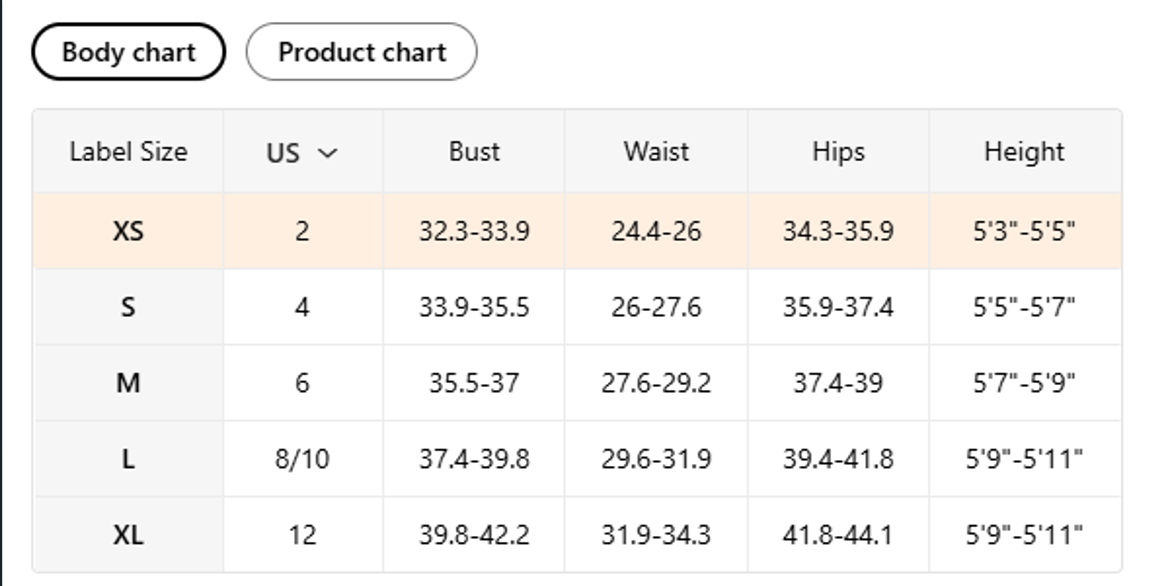Click the 27.6-29.2 waist measurement cell

656,383
